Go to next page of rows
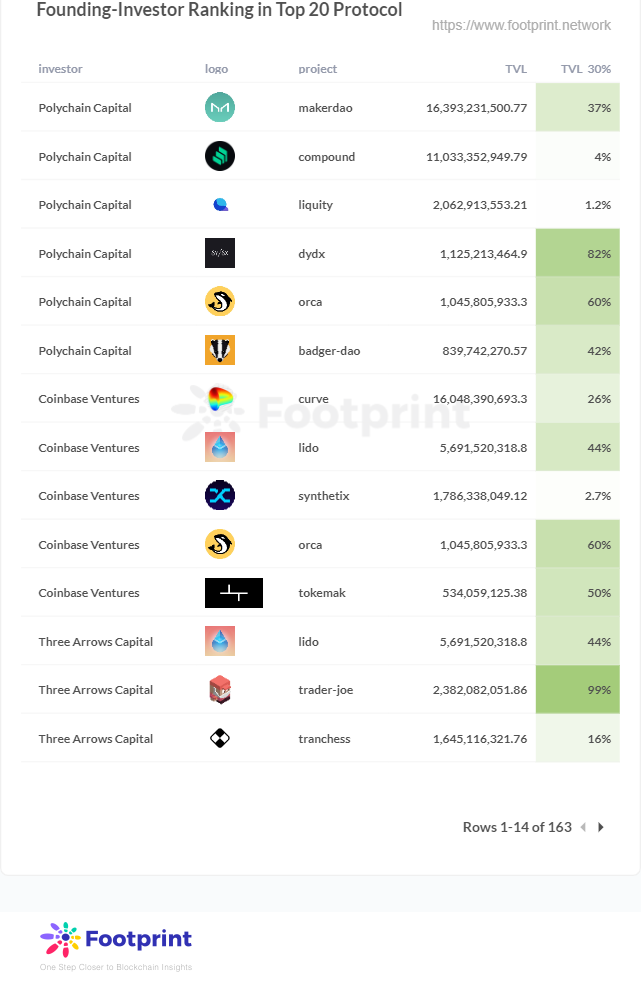 pyautogui.click(x=601, y=827)
